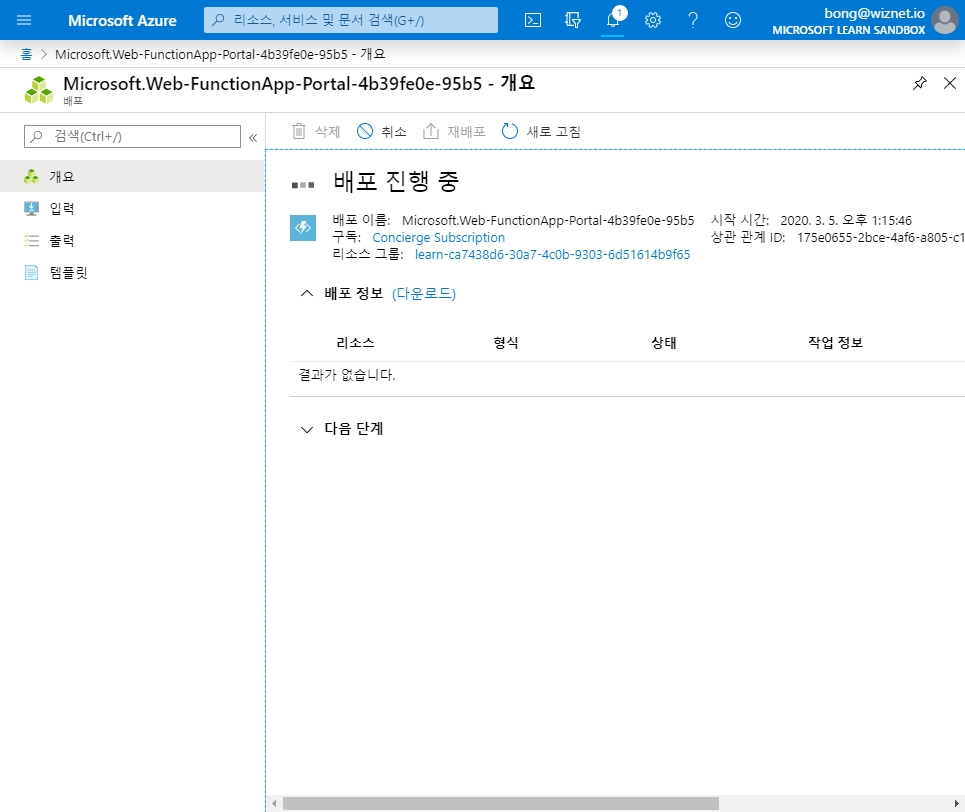Pin this blade to dashboard
The image size is (965, 812).
coord(919,83)
